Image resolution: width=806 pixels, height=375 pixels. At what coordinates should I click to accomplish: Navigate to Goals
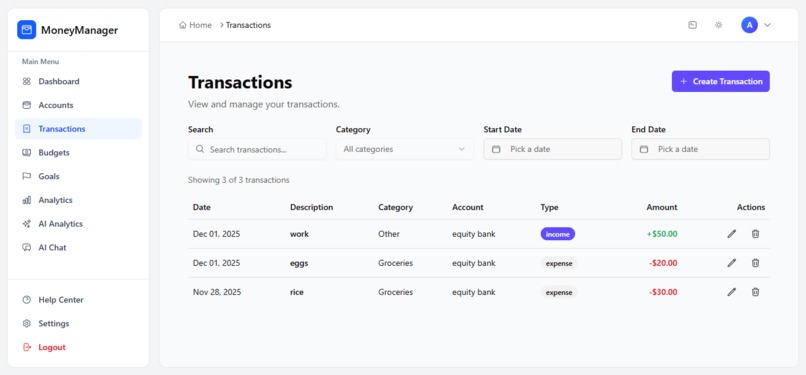pyautogui.click(x=78, y=176)
